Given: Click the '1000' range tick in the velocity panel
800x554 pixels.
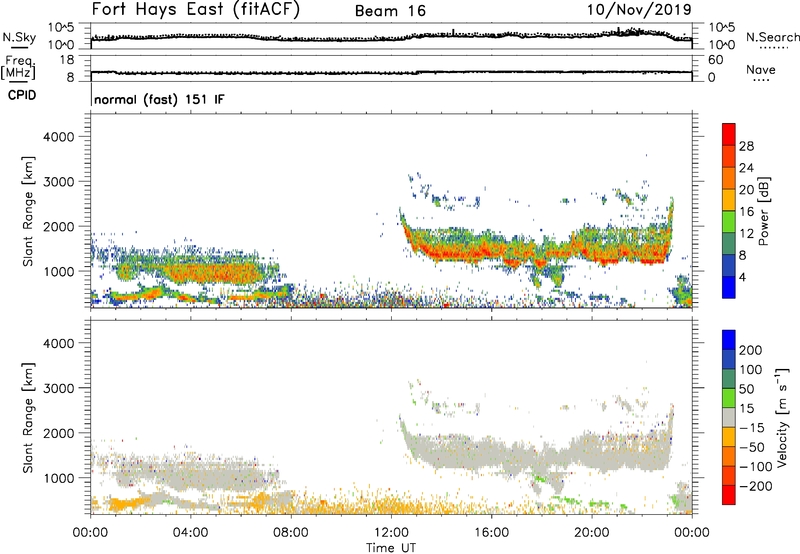Looking at the screenshot, I should pyautogui.click(x=58, y=478).
